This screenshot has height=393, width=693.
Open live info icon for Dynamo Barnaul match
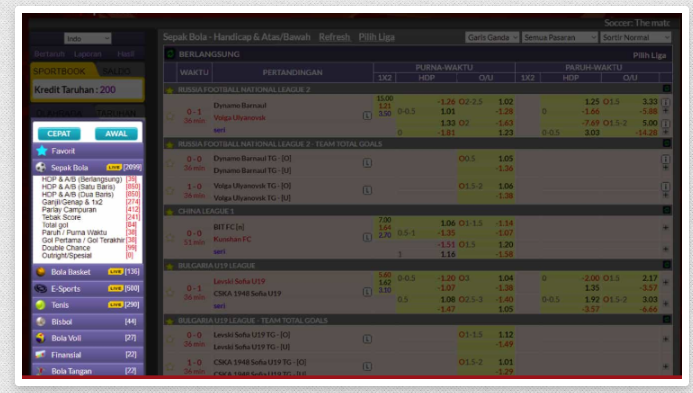367,116
